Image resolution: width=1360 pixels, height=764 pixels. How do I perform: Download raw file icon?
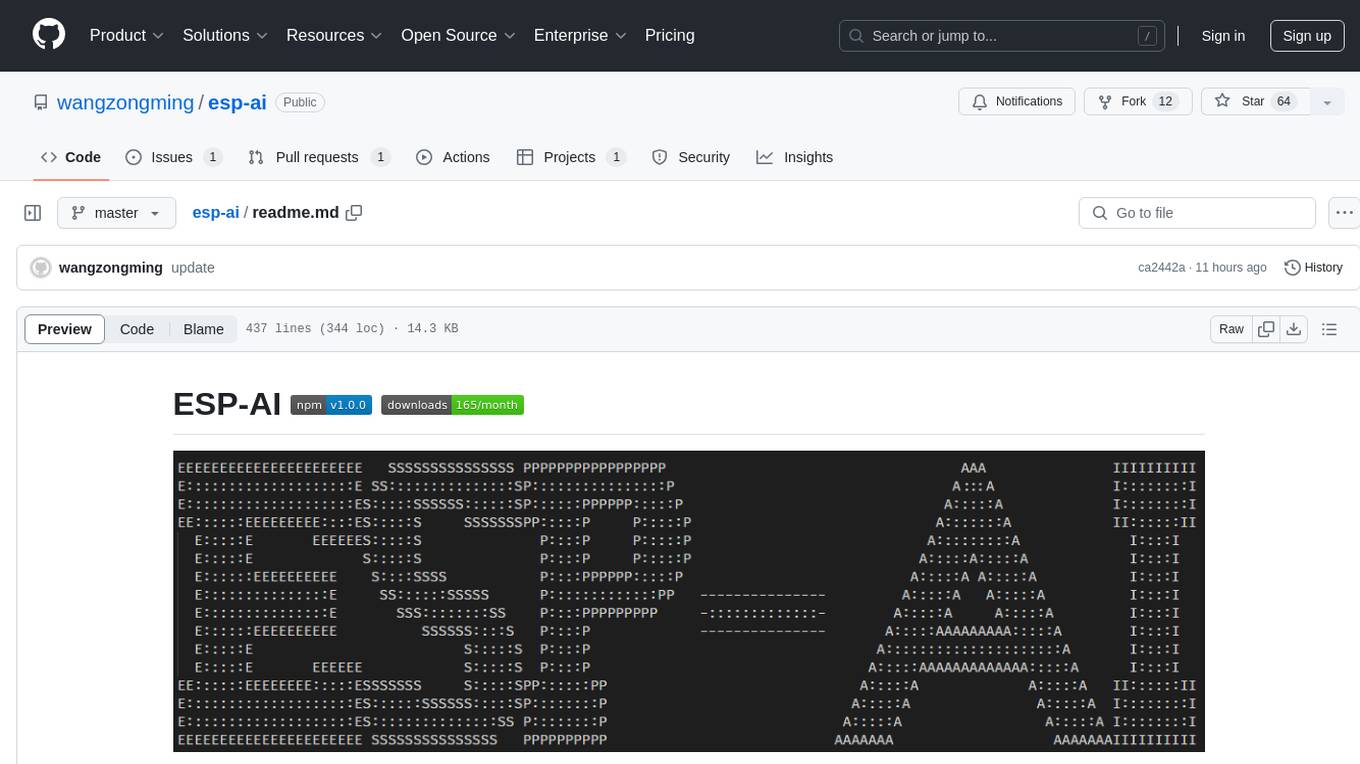1294,329
